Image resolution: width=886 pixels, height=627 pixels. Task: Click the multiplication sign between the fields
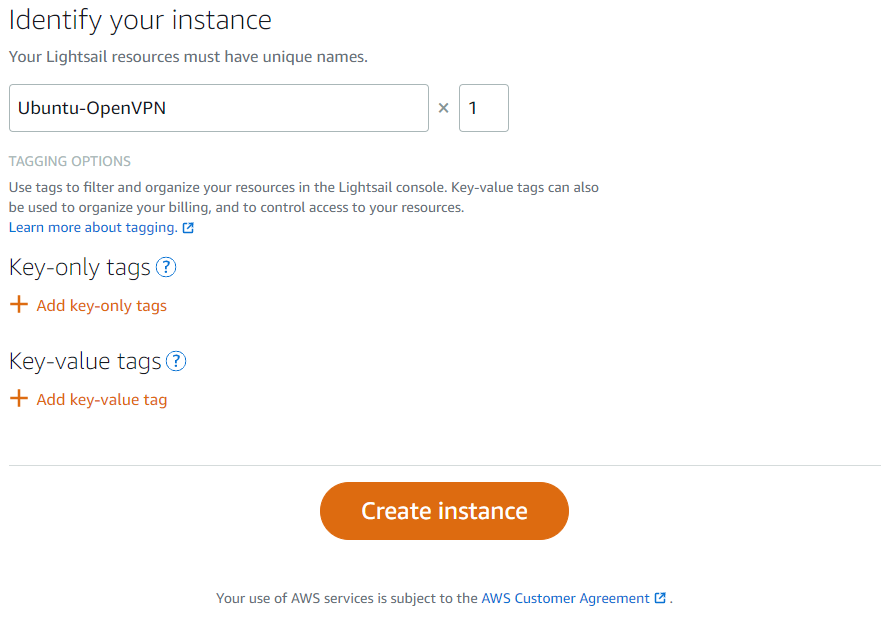coord(444,108)
